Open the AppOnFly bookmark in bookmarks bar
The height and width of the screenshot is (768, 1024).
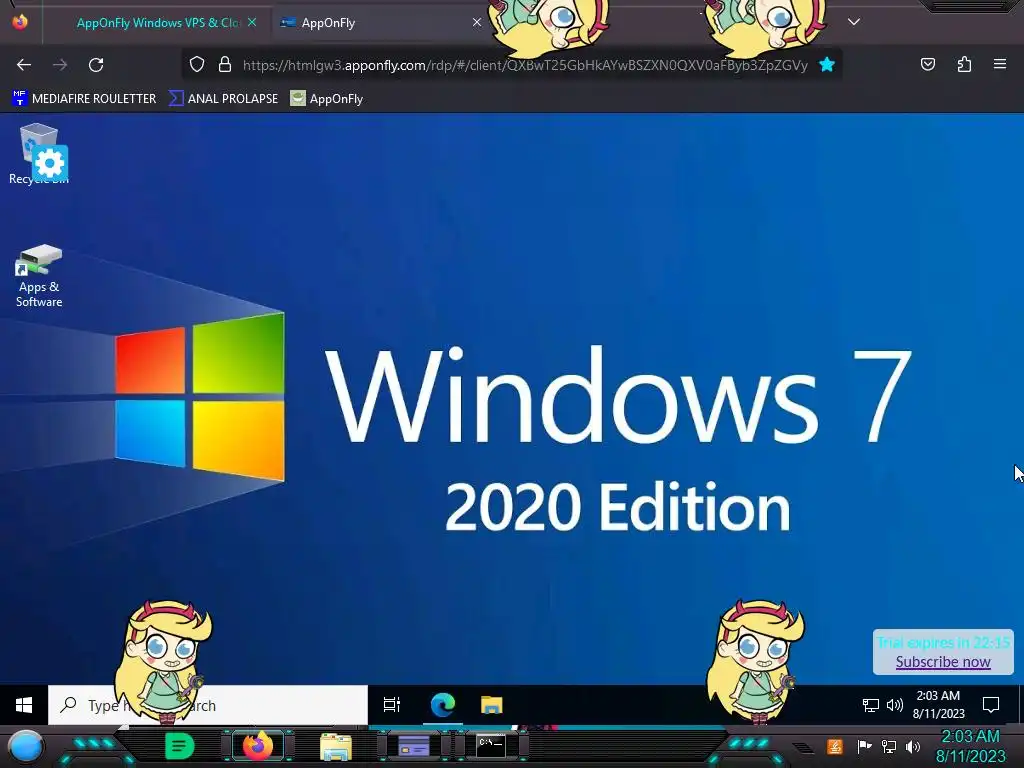coord(327,99)
